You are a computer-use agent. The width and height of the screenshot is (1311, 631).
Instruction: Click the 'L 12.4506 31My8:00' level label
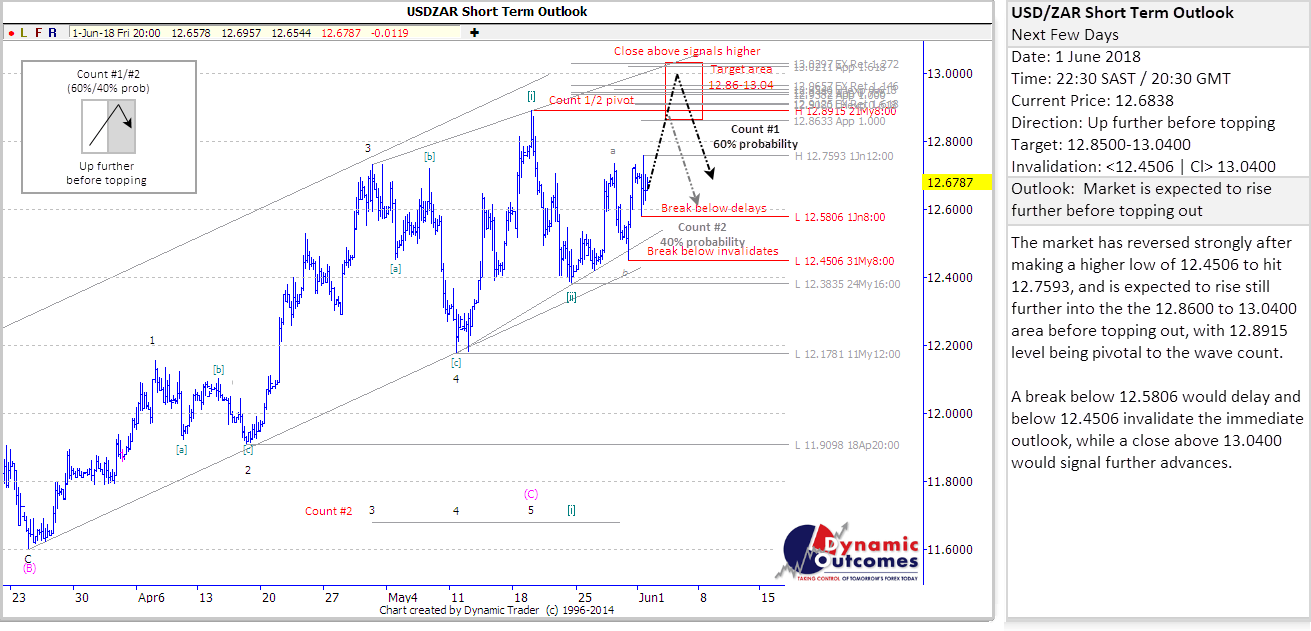pos(844,261)
